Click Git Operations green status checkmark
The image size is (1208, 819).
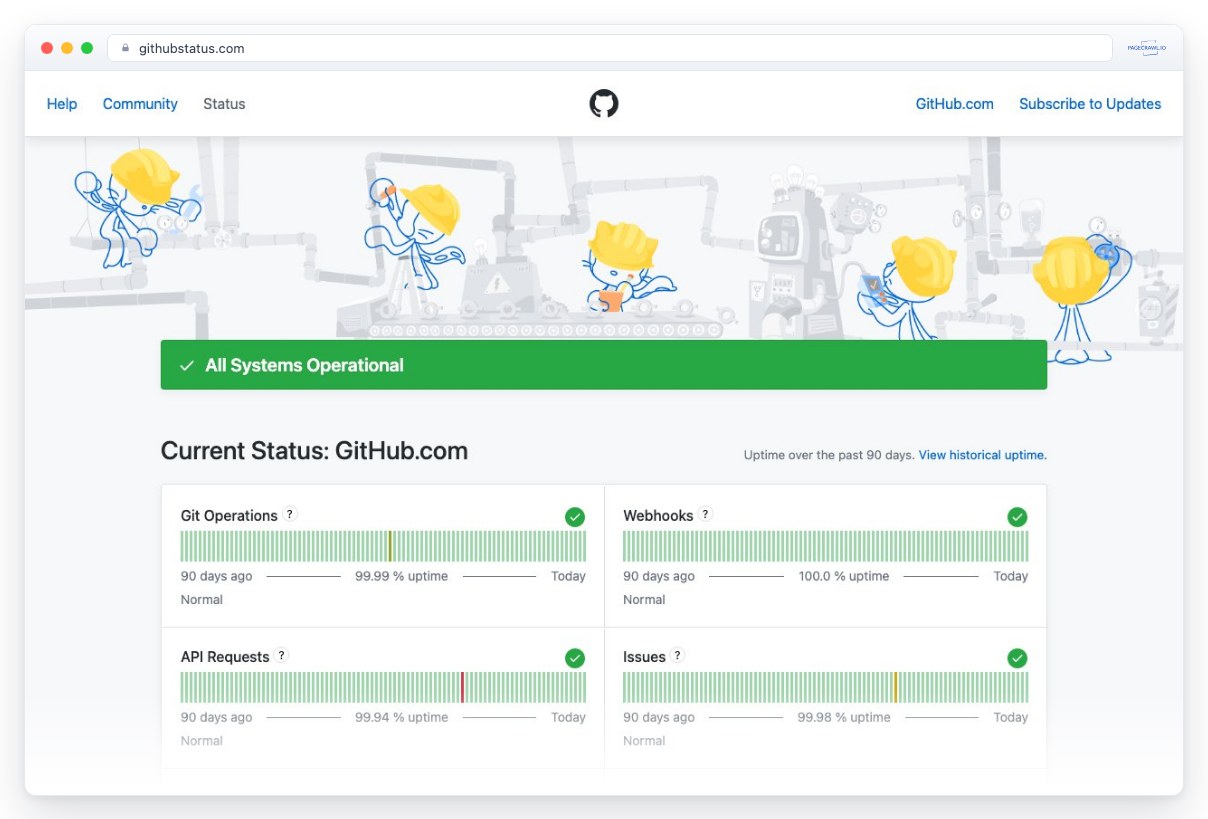(x=575, y=517)
